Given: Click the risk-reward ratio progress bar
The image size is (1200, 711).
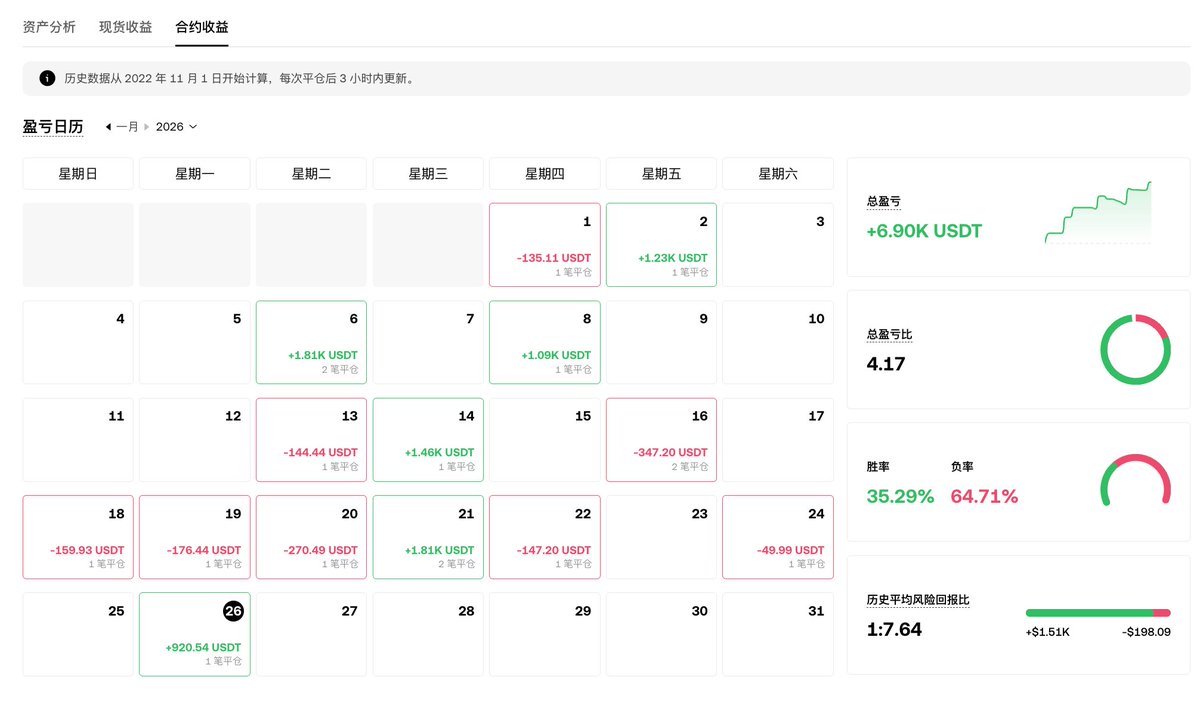Looking at the screenshot, I should point(1098,613).
